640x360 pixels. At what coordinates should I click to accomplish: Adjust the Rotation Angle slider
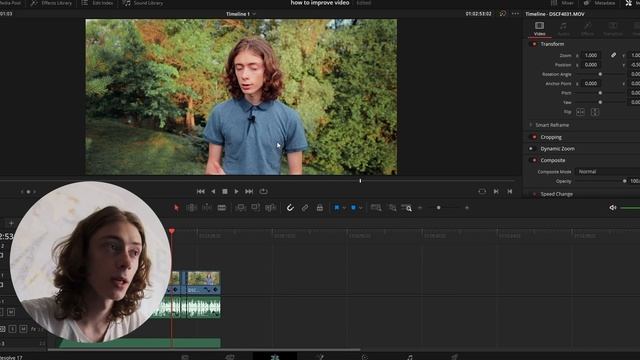pos(600,74)
